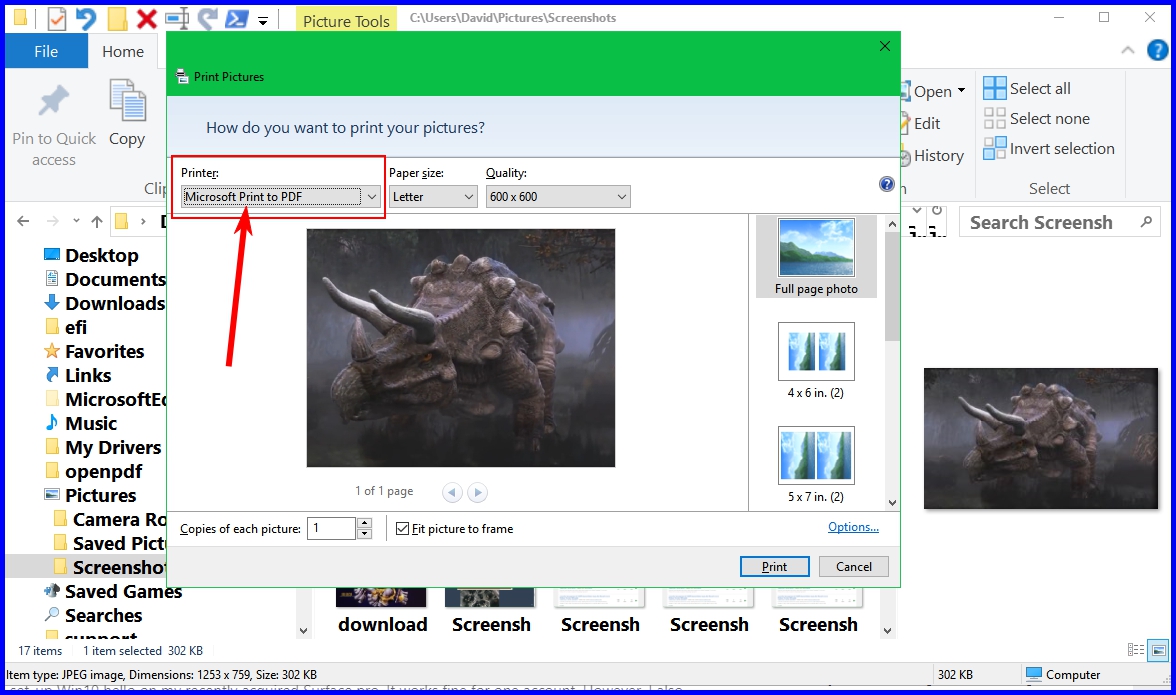1176x695 pixels.
Task: Toggle Fit picture to frame checkbox
Action: point(403,529)
